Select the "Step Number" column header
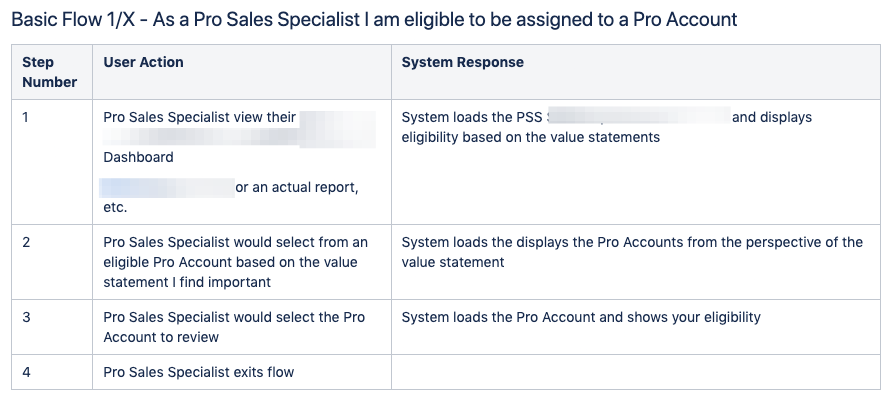The height and width of the screenshot is (400, 891). click(49, 72)
